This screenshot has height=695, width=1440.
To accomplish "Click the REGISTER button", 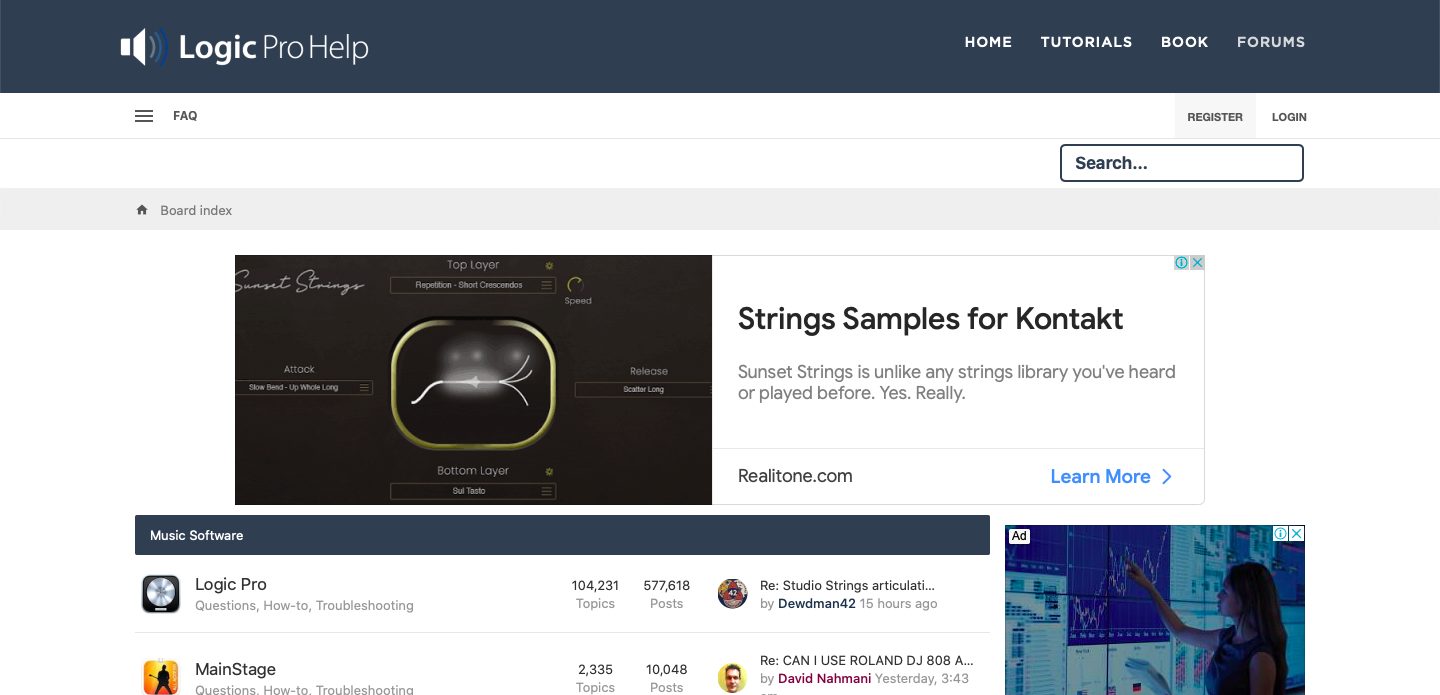I will (x=1215, y=117).
